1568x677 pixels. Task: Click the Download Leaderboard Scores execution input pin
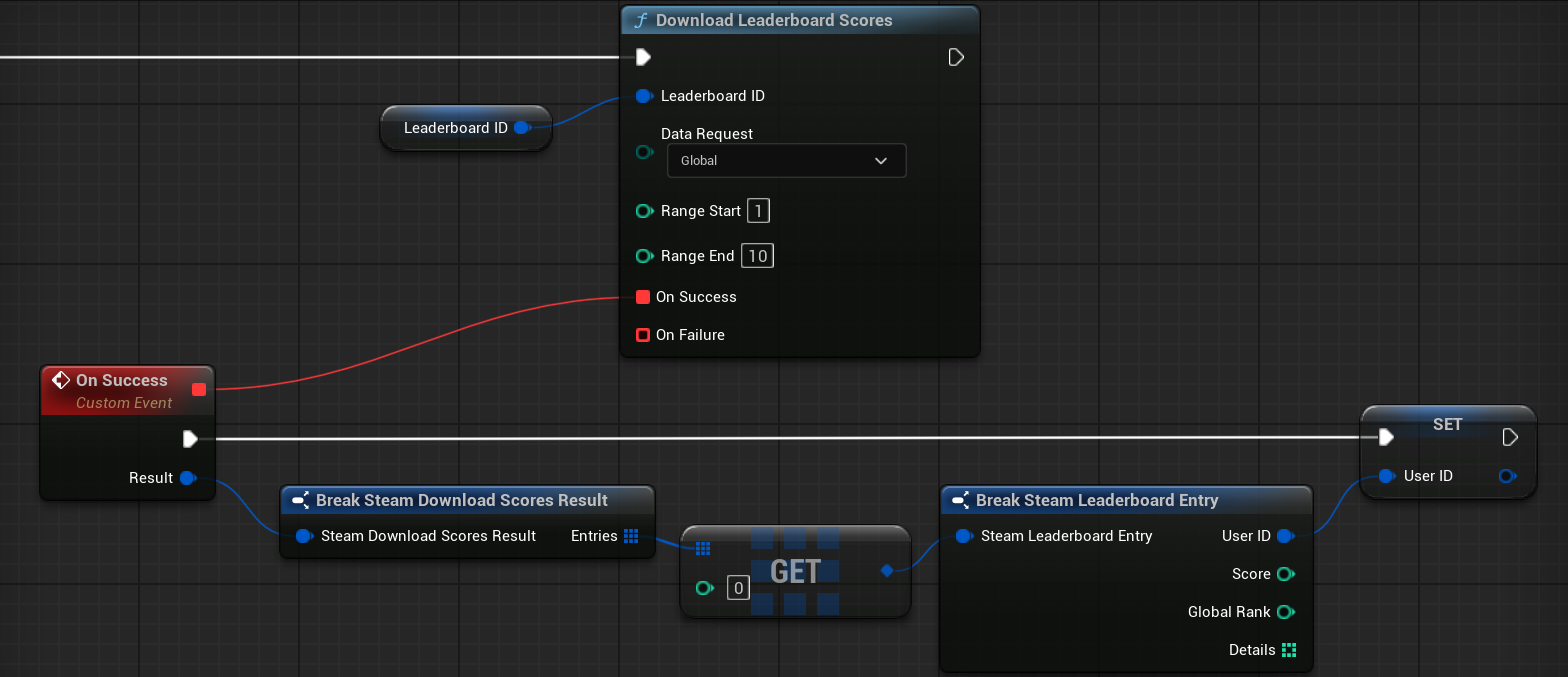[x=643, y=57]
